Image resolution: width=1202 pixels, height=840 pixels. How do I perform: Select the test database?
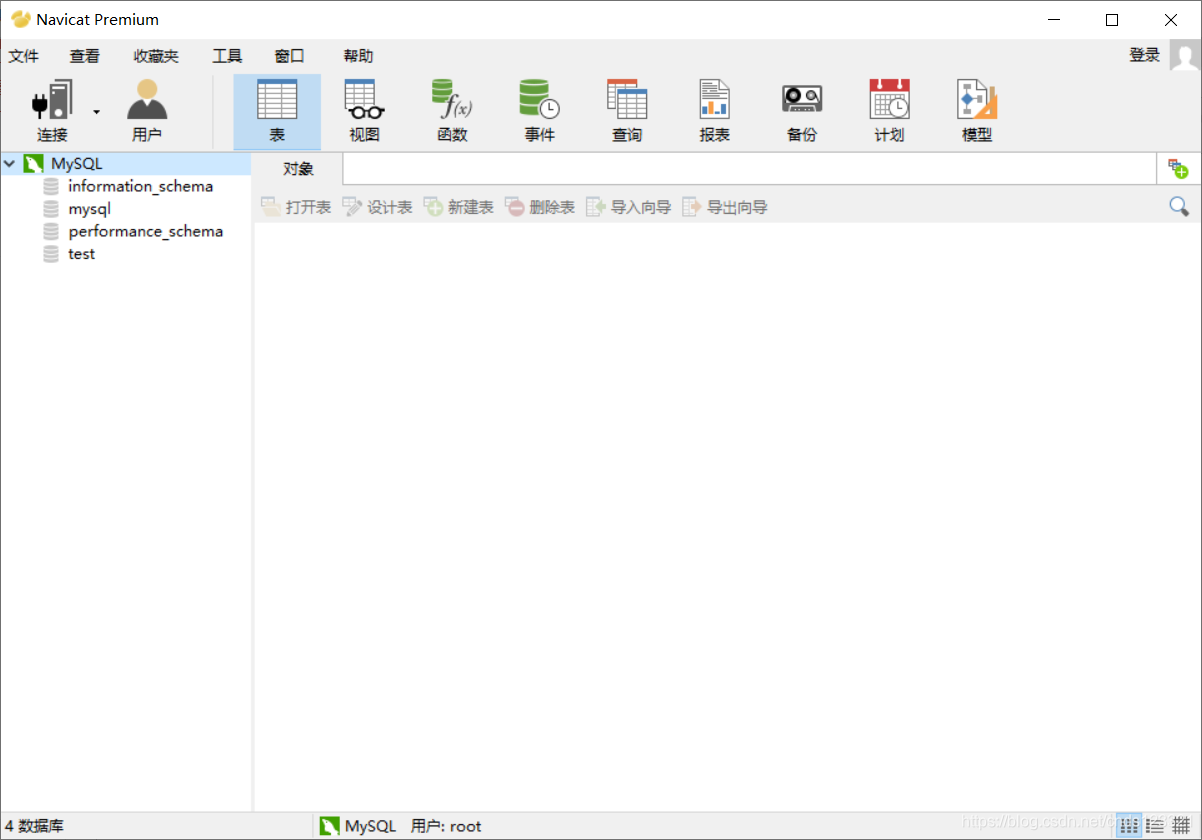coord(82,254)
